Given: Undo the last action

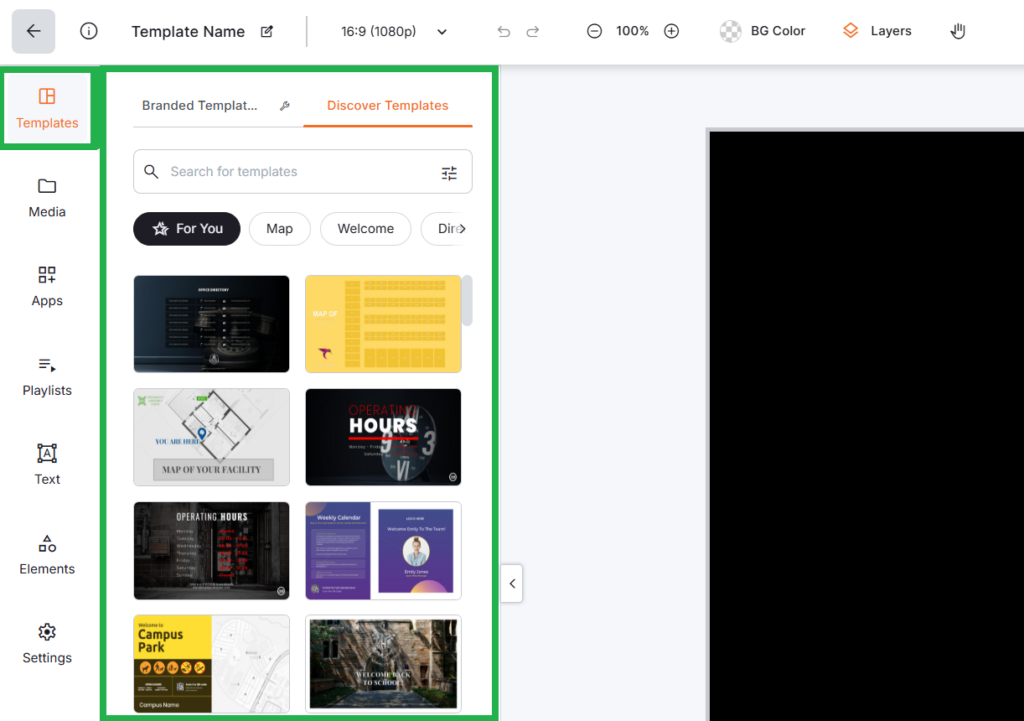Looking at the screenshot, I should [x=504, y=32].
